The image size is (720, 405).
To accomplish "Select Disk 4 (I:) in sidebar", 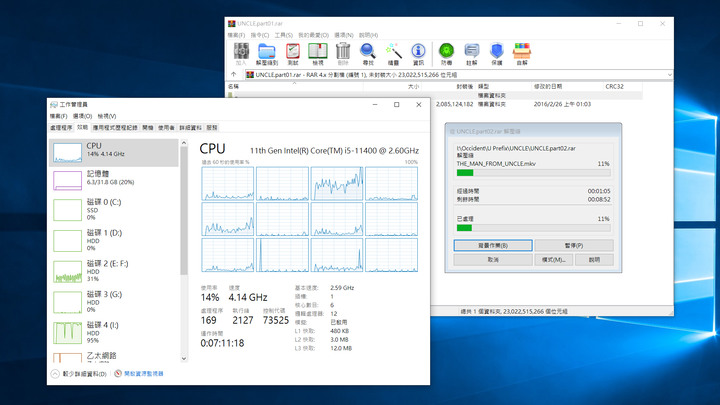I will (113, 332).
